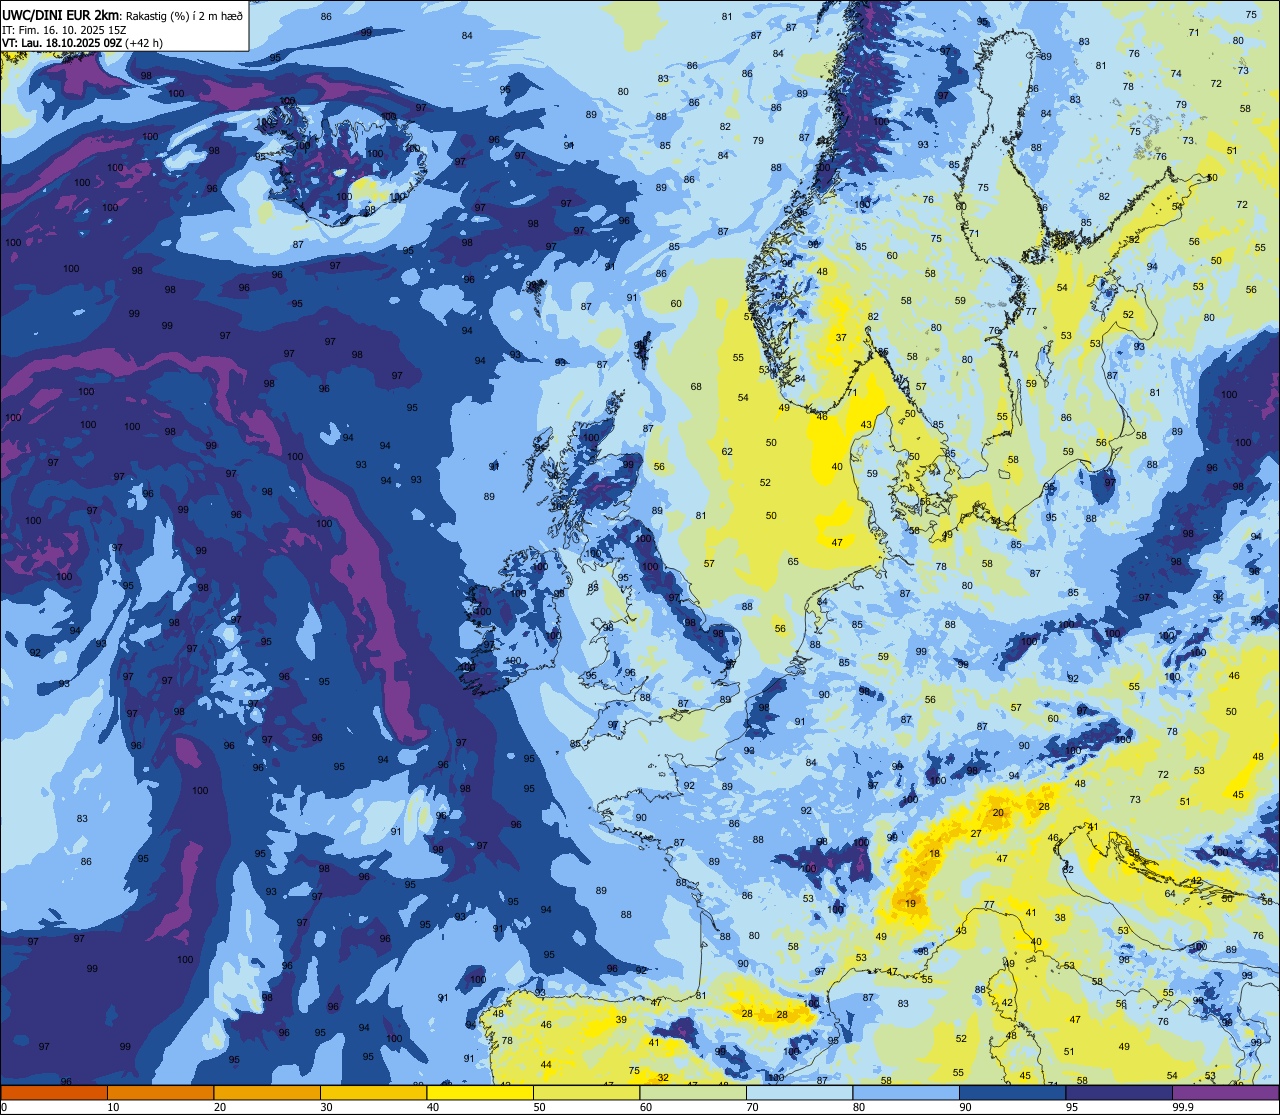Image resolution: width=1280 pixels, height=1115 pixels.
Task: Click the 0–10 dark orange legend segment
Action: 54,1092
